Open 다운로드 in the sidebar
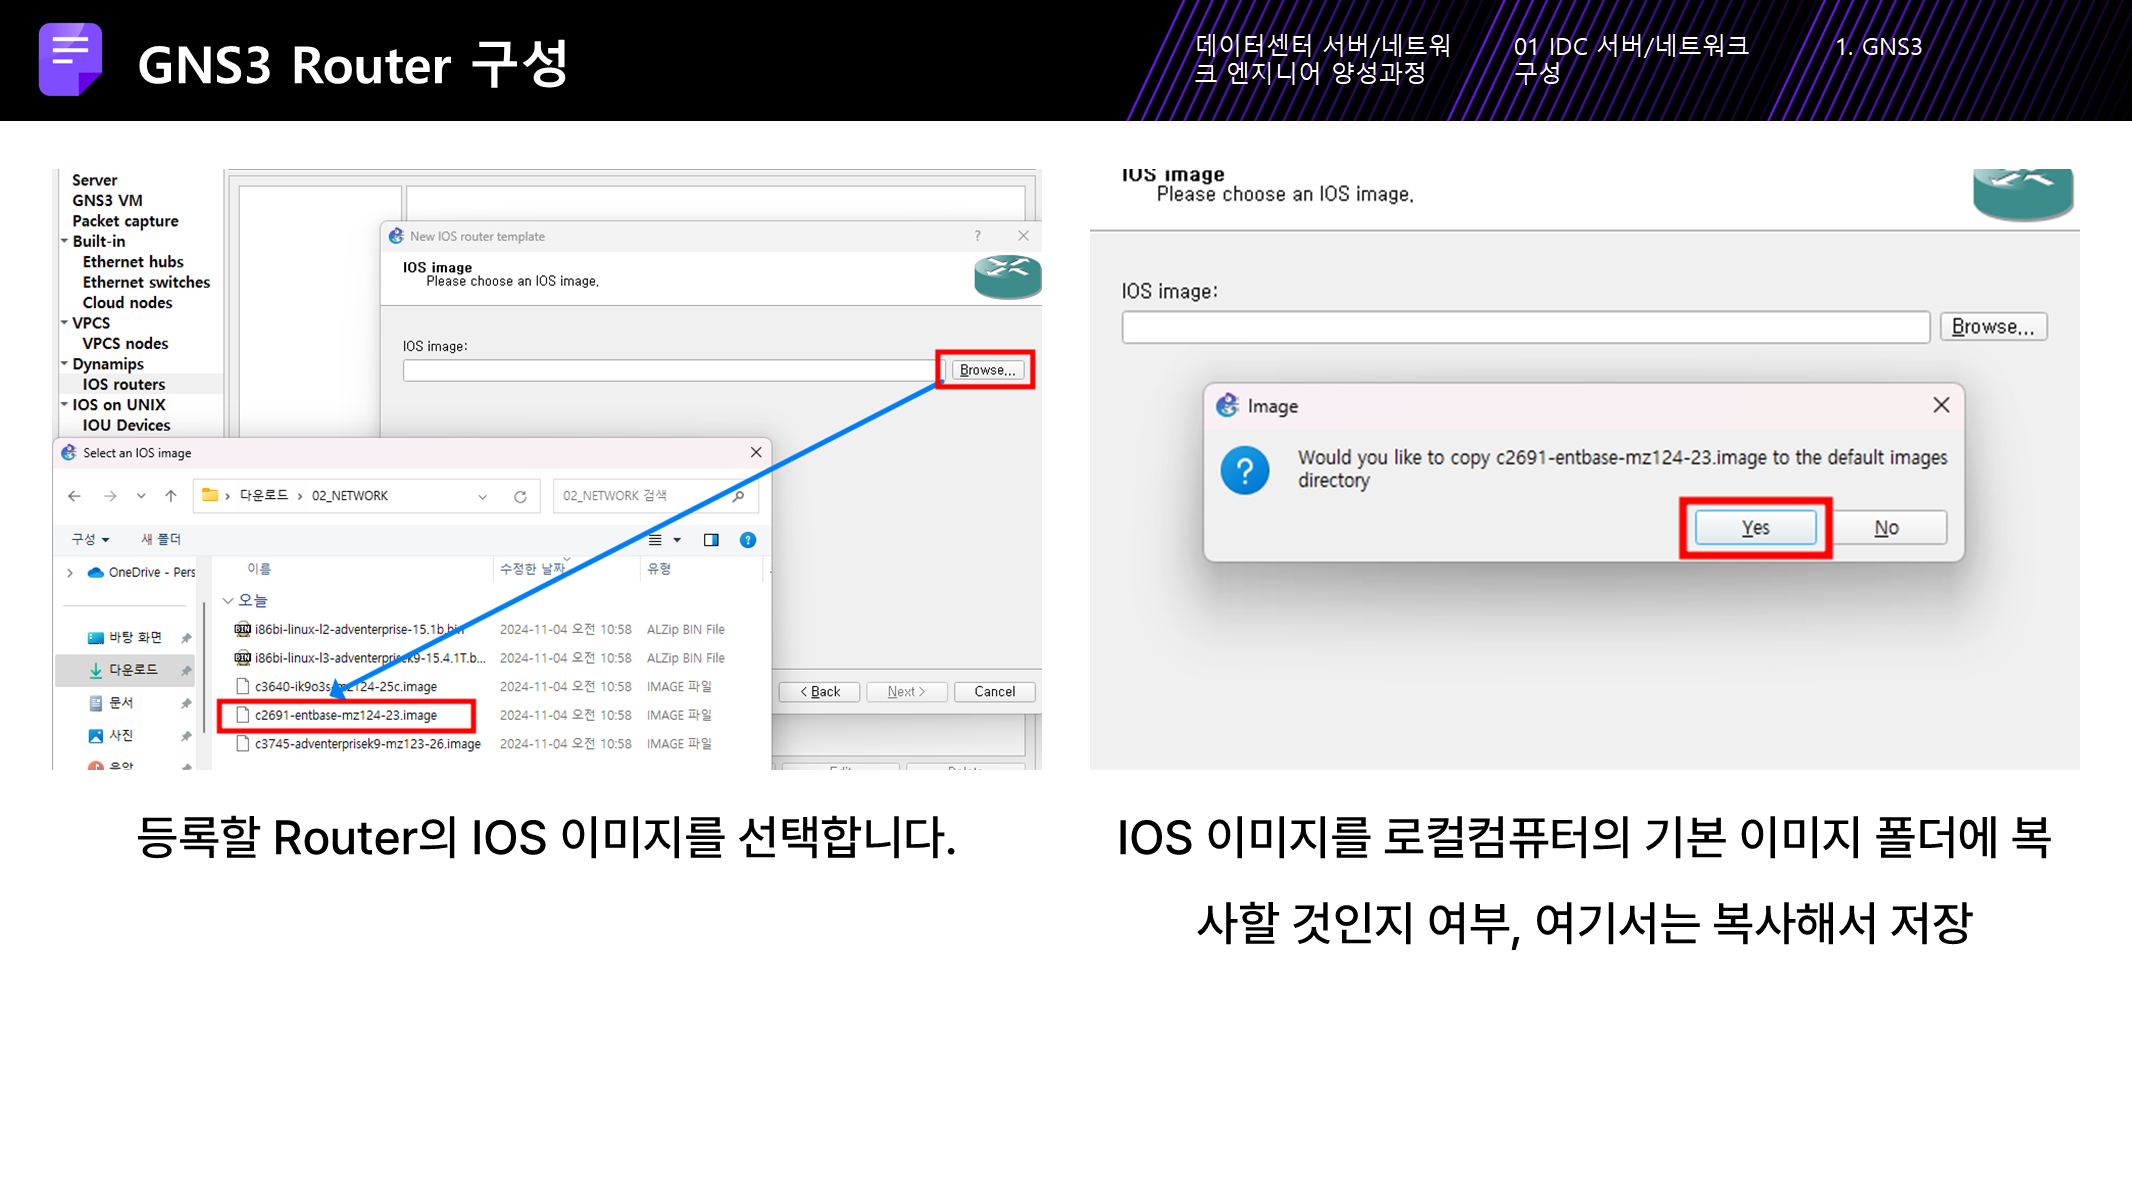Viewport: 2132px width, 1200px height. [133, 670]
